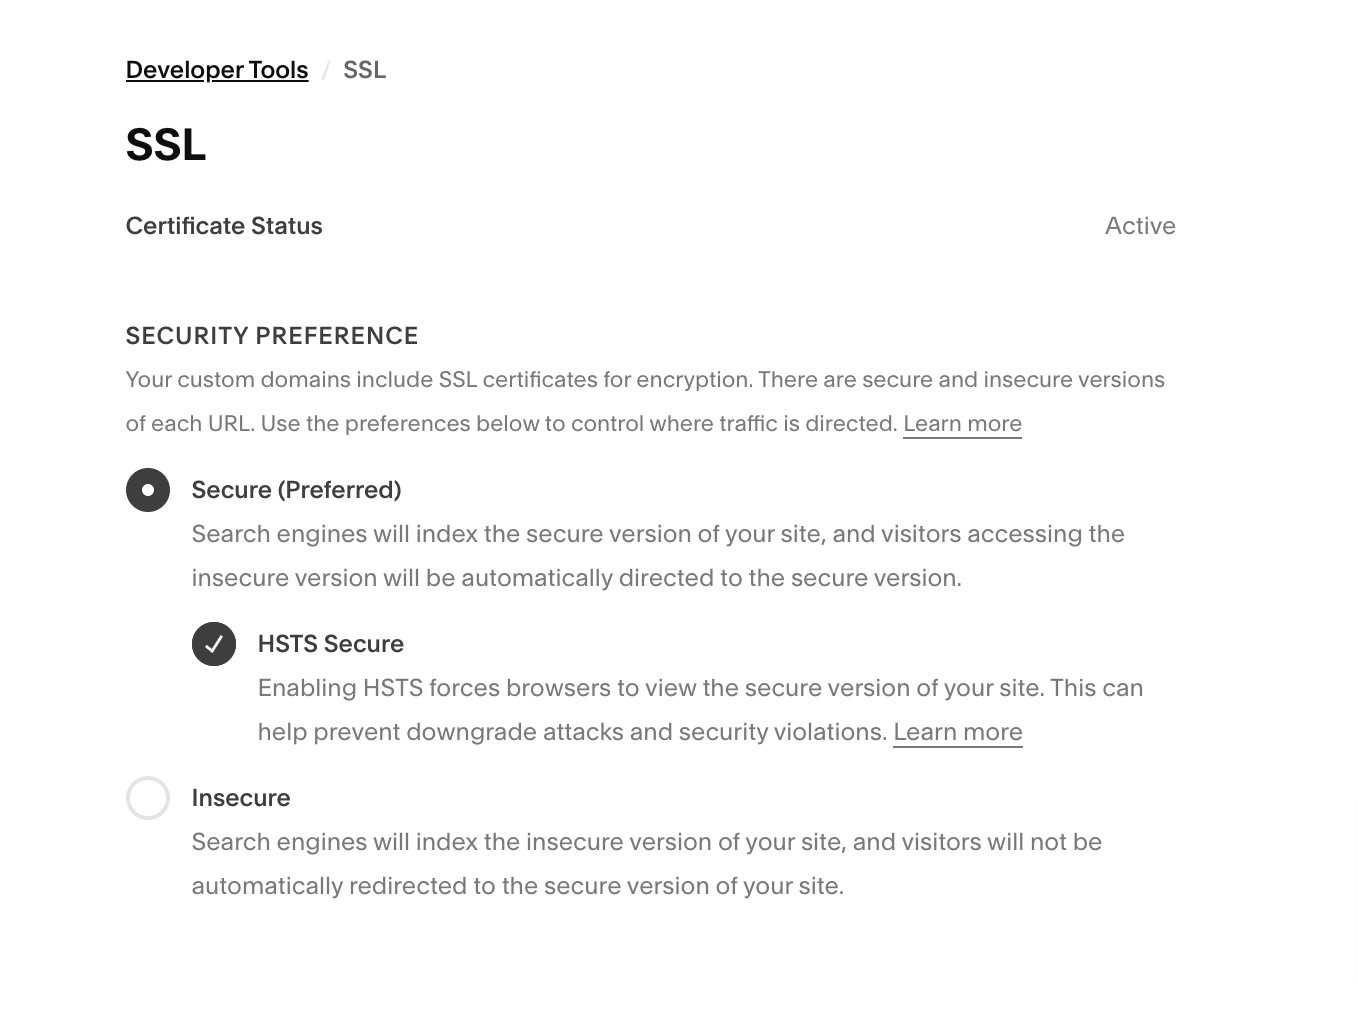
Task: Click the SSL breadcrumb item
Action: (364, 70)
